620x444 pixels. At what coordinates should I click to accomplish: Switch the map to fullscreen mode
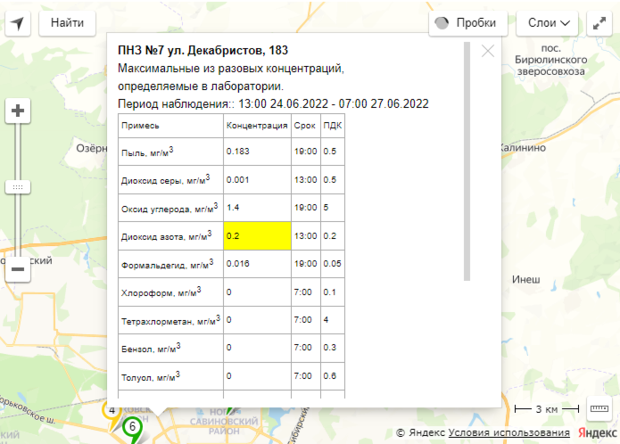(x=600, y=22)
